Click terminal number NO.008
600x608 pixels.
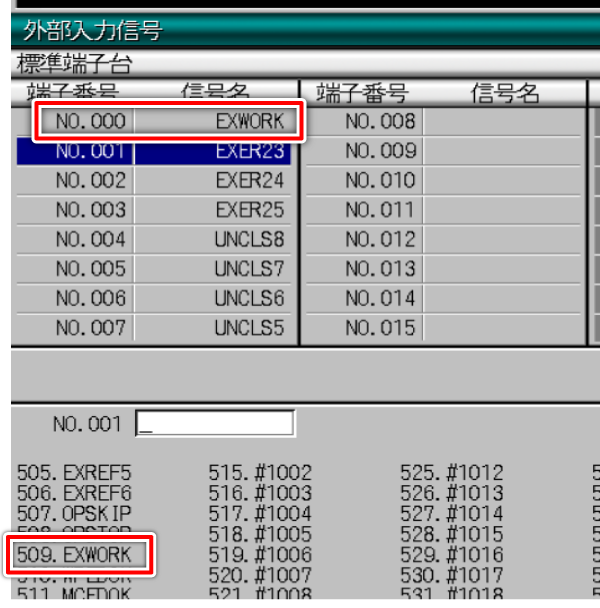(379, 122)
